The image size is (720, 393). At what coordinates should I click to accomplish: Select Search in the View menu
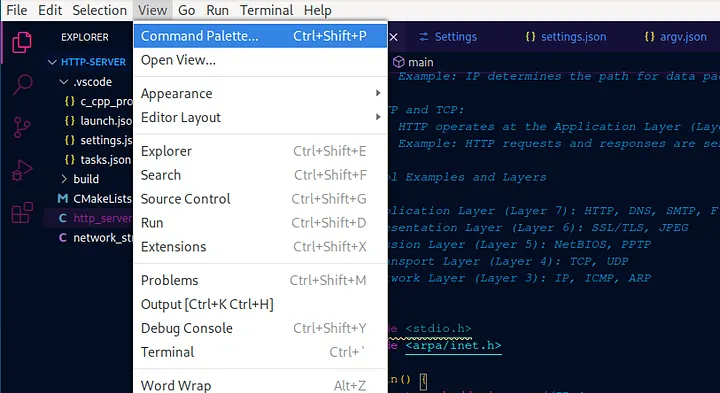pos(260,175)
